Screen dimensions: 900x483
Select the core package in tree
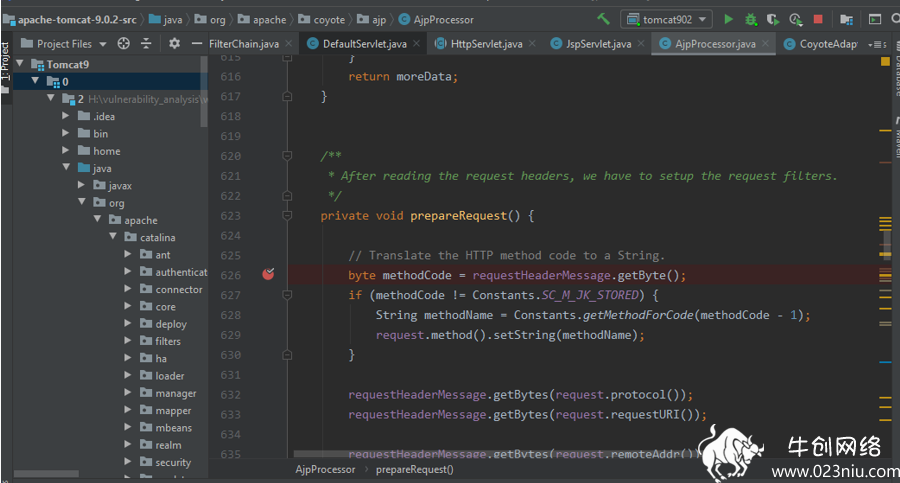(165, 307)
